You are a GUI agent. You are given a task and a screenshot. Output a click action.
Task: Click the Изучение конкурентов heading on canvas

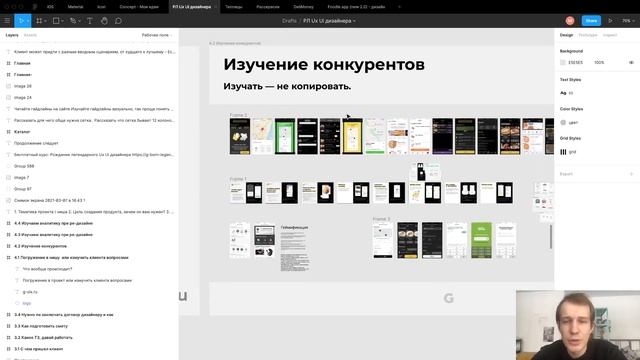324,64
